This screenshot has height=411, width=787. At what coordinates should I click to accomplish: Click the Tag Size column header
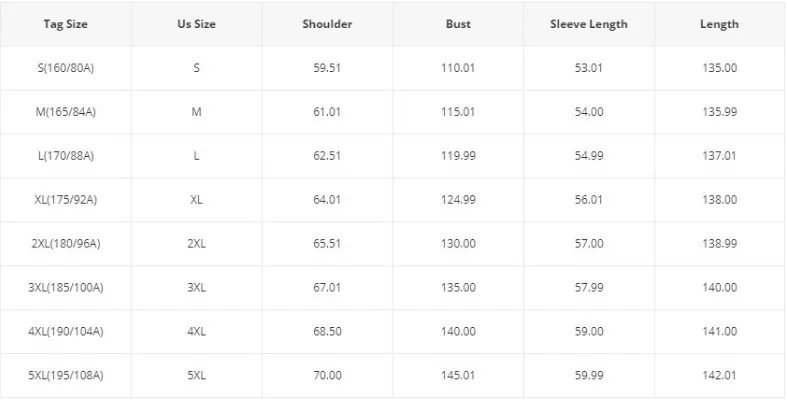click(65, 24)
